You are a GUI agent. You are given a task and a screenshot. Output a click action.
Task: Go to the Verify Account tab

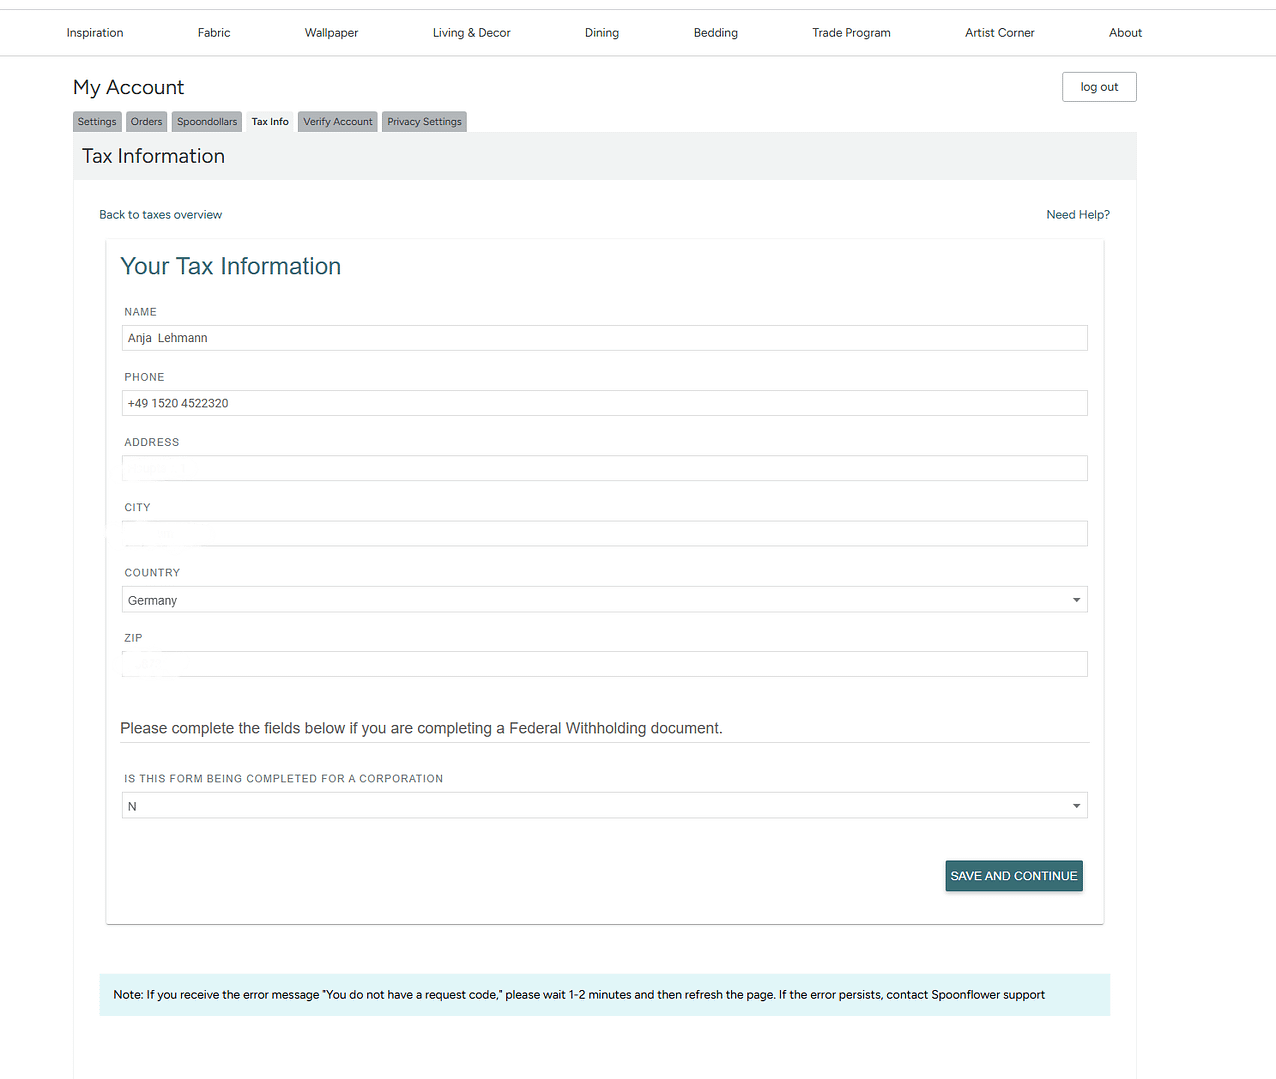click(x=337, y=122)
